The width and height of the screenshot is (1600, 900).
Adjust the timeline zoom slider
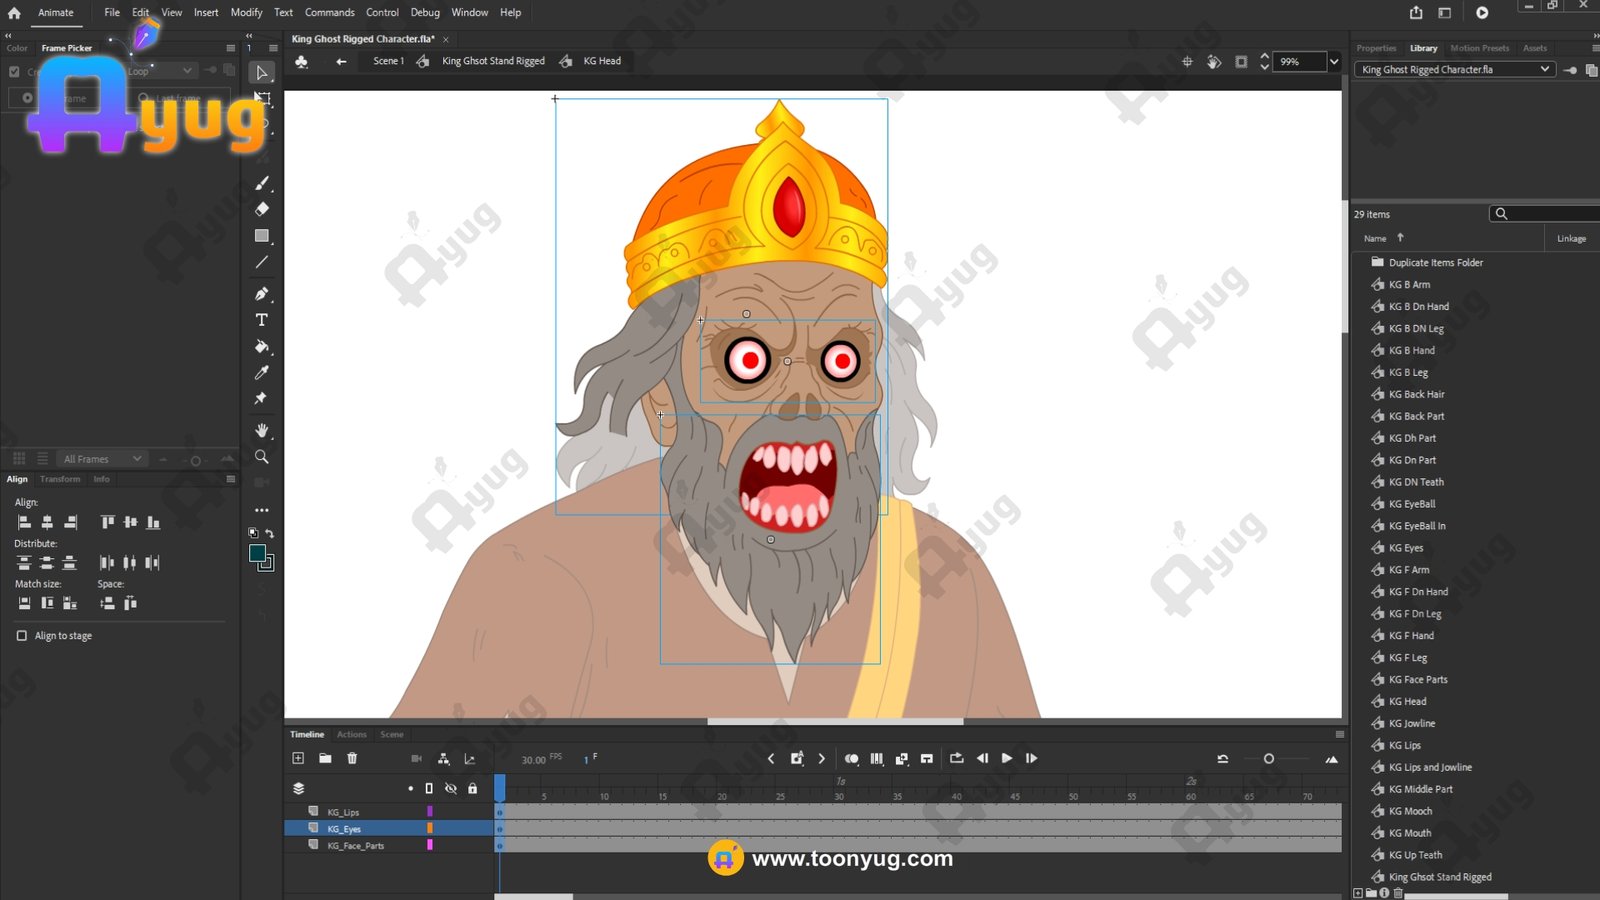pyautogui.click(x=1269, y=759)
